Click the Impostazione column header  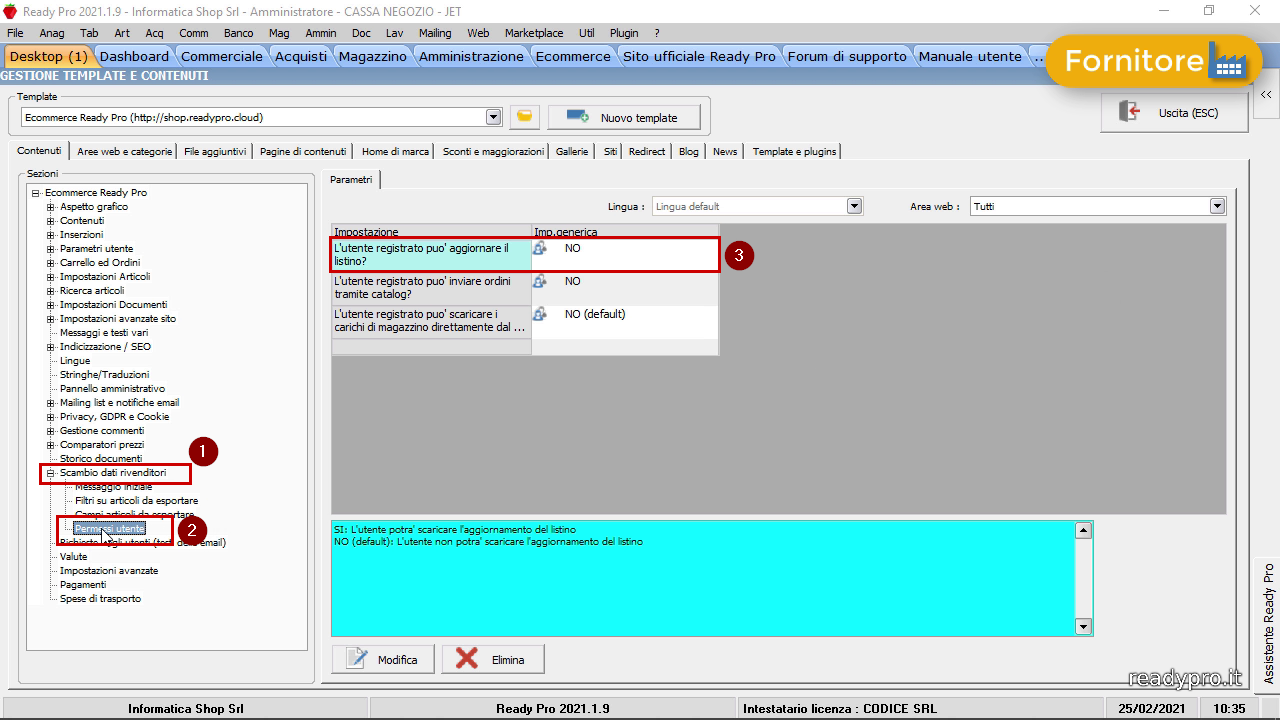point(431,232)
